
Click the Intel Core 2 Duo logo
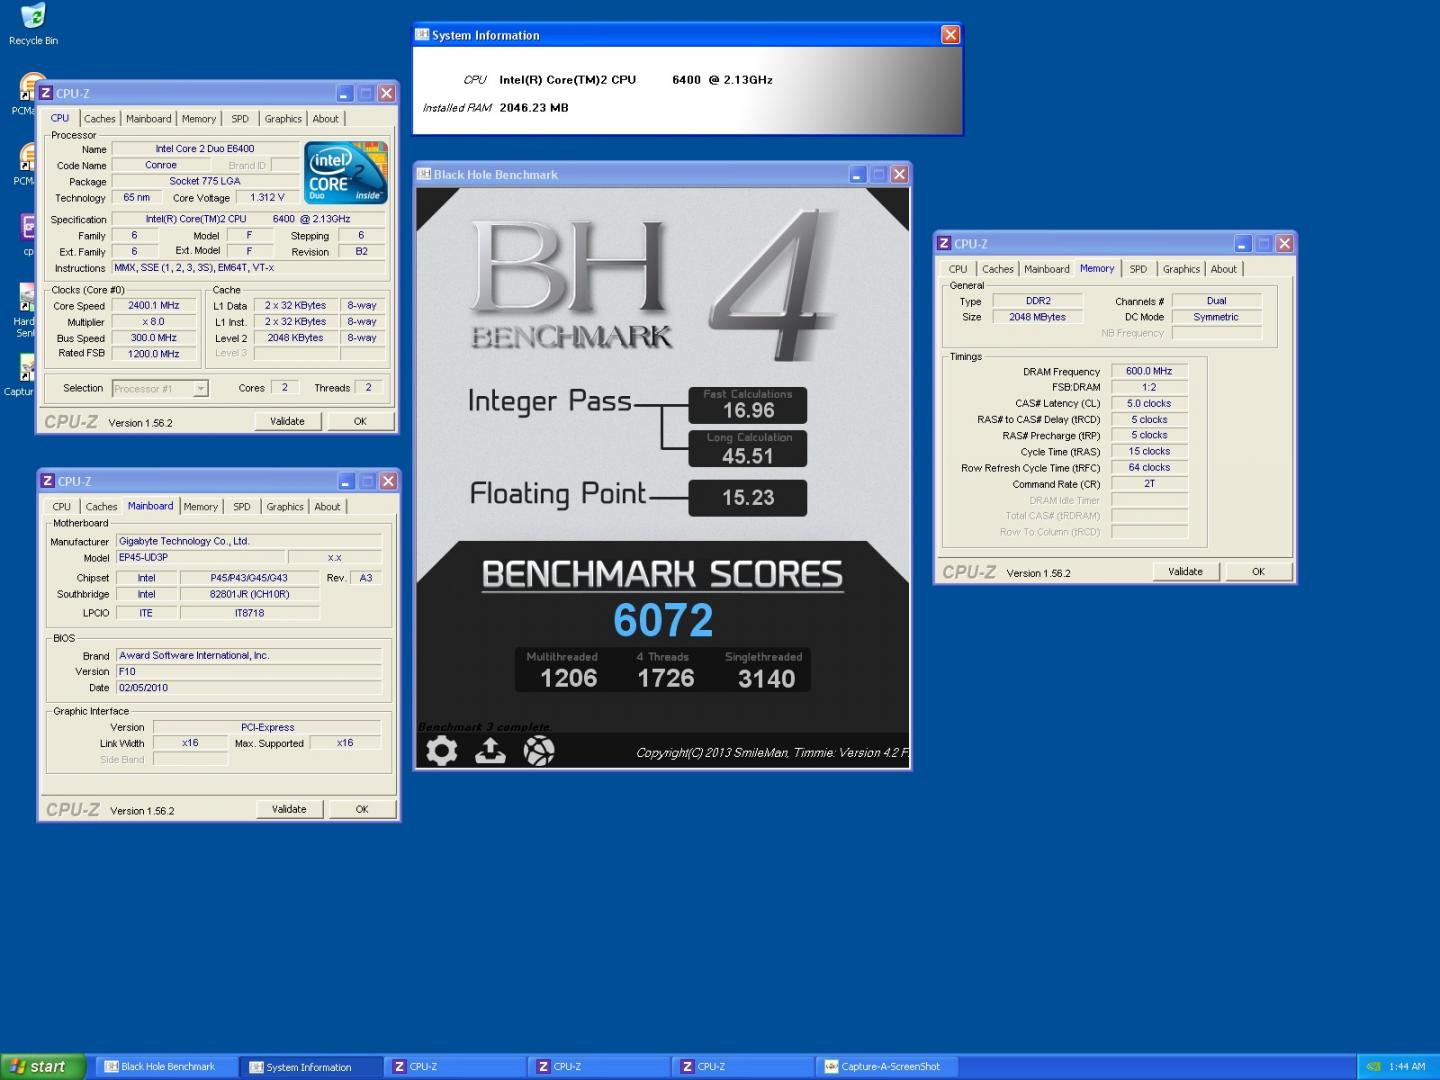[x=346, y=173]
